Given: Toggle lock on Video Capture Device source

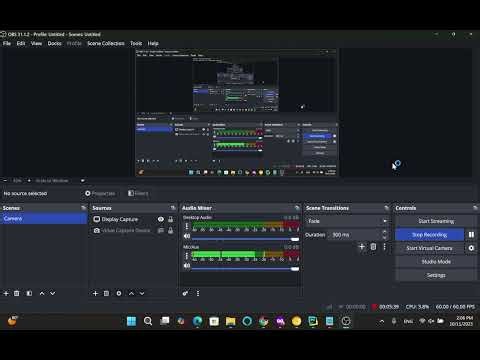Looking at the screenshot, I should 171,230.
